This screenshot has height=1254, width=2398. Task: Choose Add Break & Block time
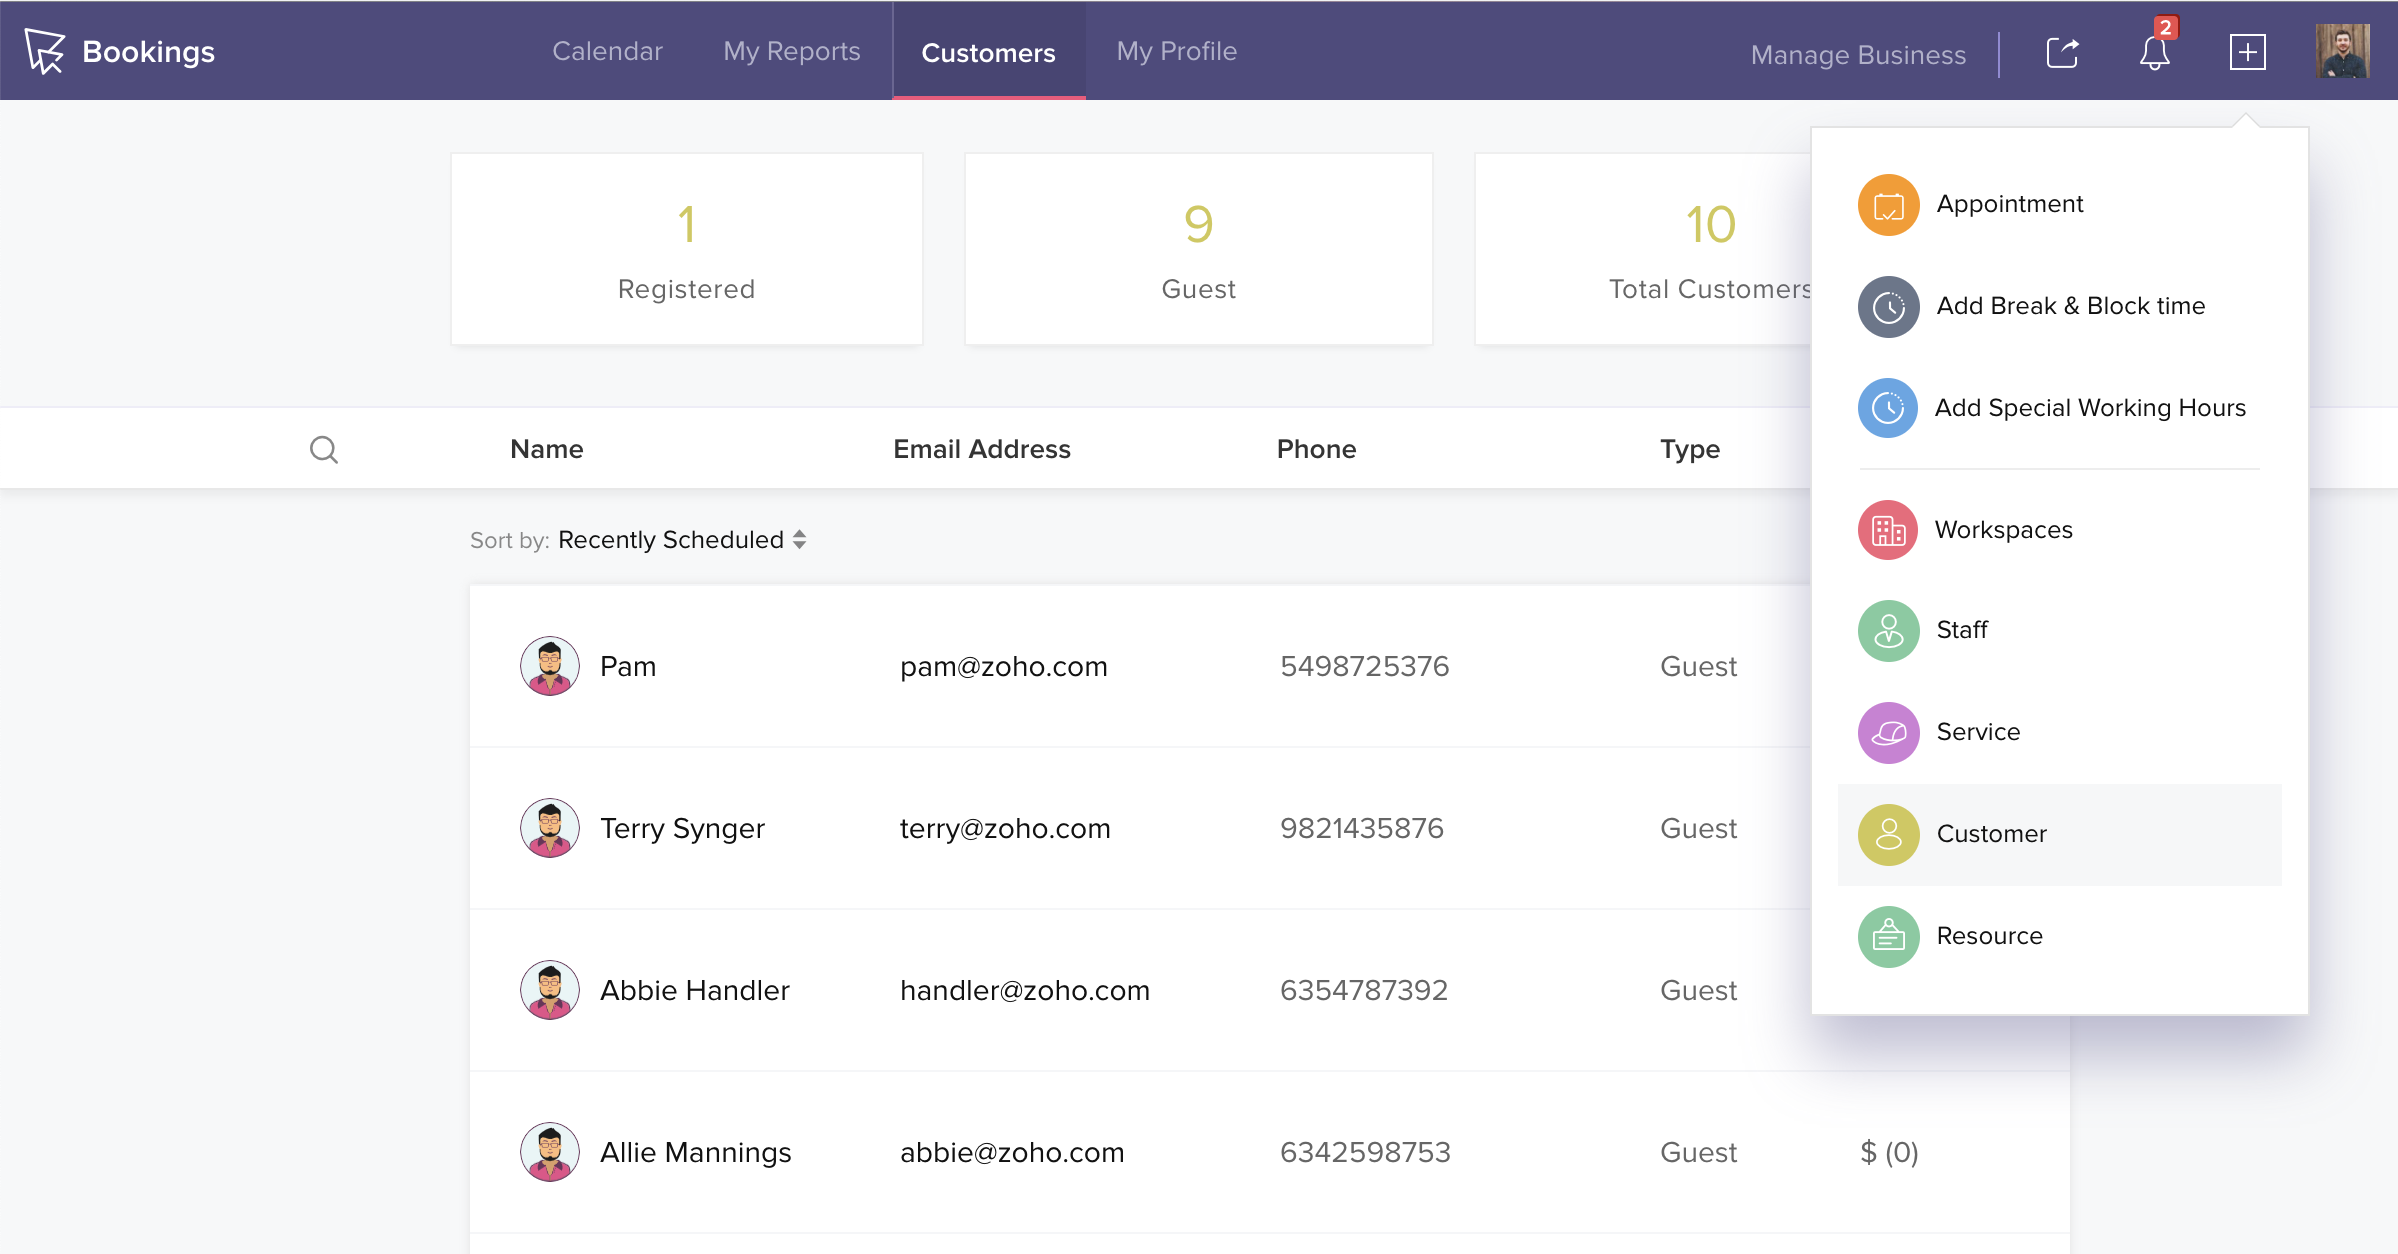tap(2070, 306)
